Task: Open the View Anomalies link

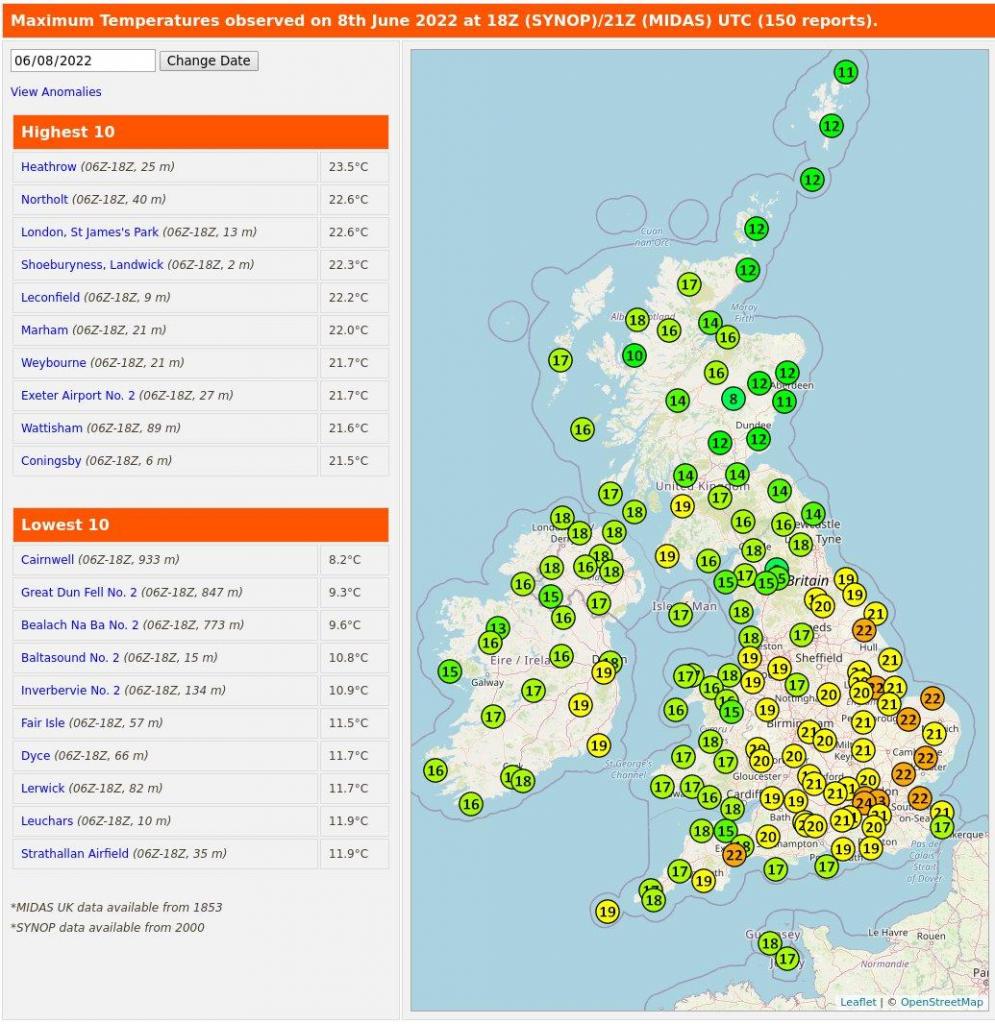Action: tap(56, 92)
